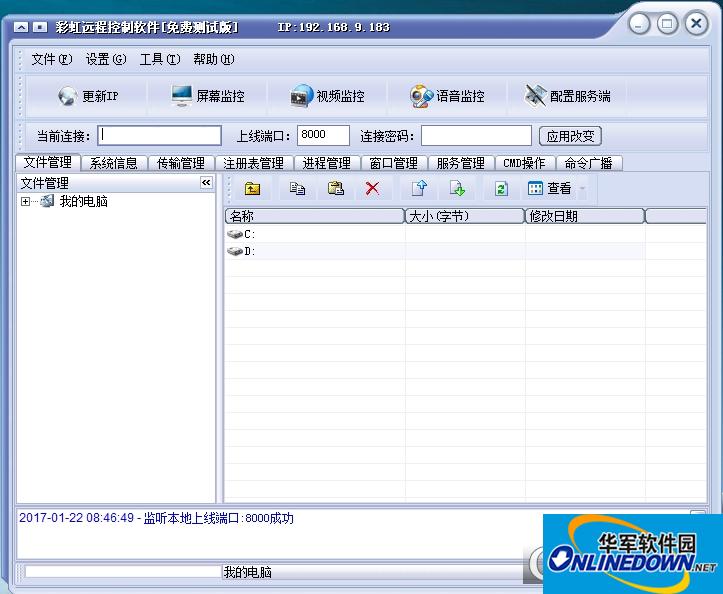Sort by the 名称 column header

tap(314, 216)
